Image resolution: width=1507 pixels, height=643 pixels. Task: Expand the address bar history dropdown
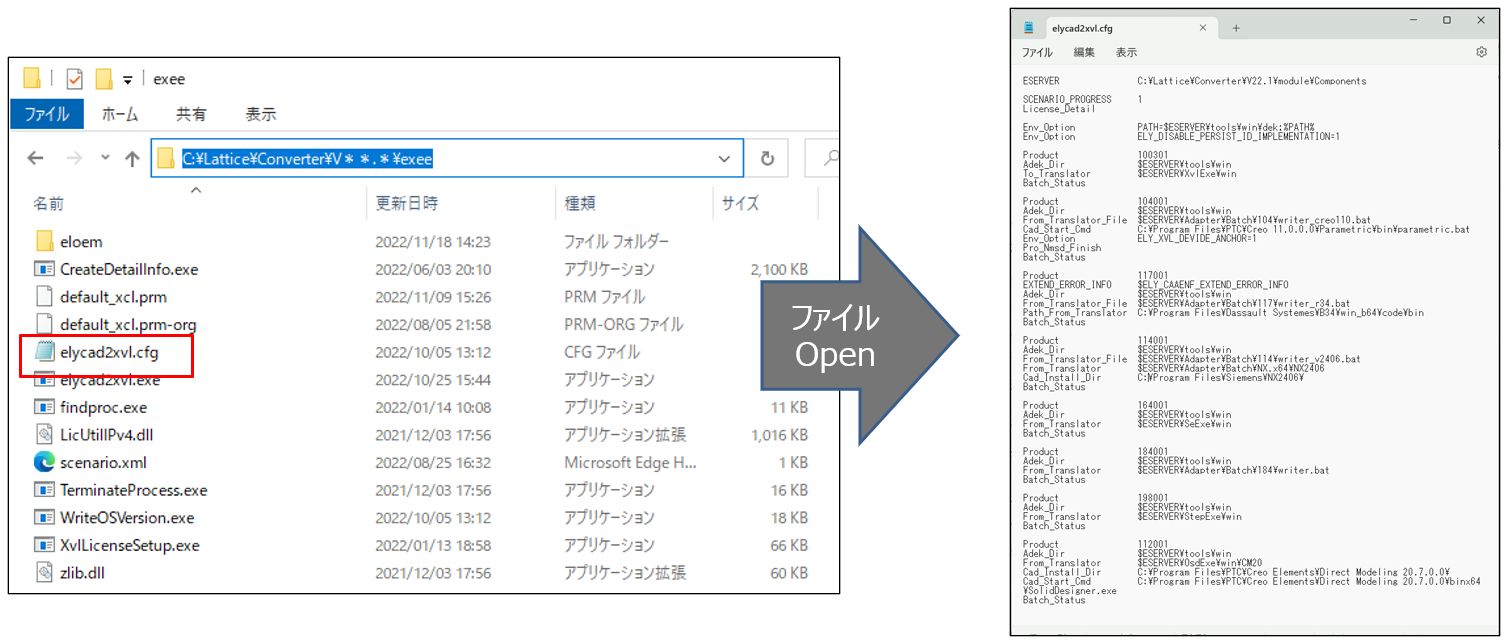click(x=724, y=158)
